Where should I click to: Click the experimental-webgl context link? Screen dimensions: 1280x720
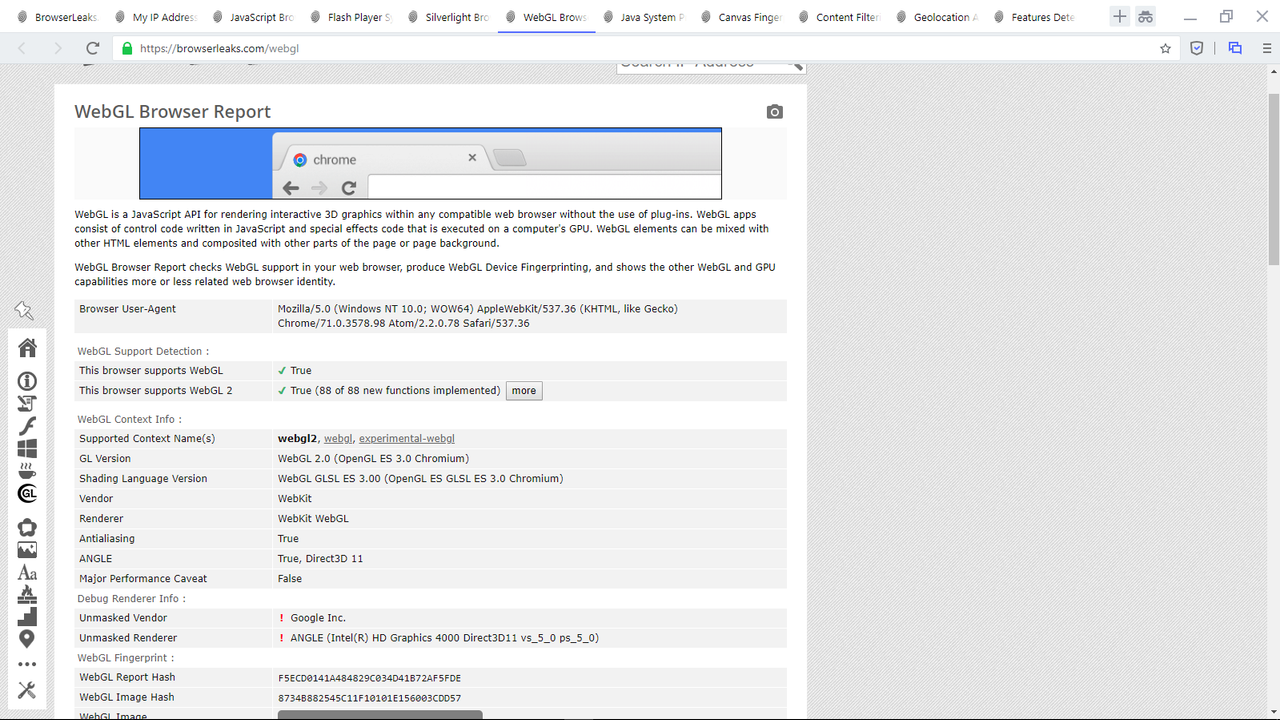407,439
